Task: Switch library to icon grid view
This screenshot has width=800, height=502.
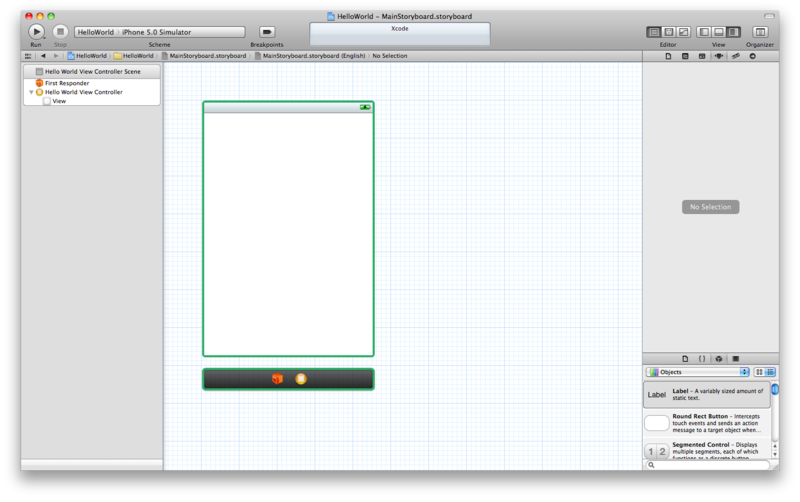Action: 759,372
